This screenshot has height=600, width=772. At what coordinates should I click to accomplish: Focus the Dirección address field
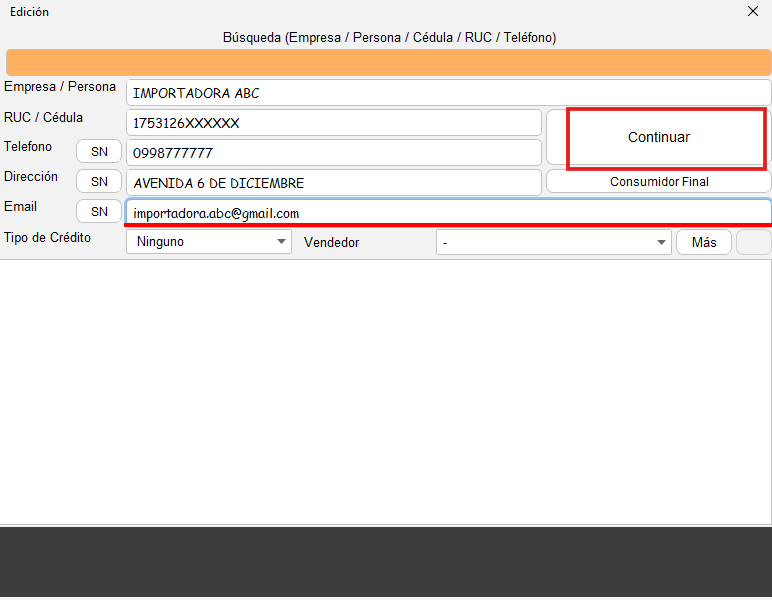pos(333,183)
